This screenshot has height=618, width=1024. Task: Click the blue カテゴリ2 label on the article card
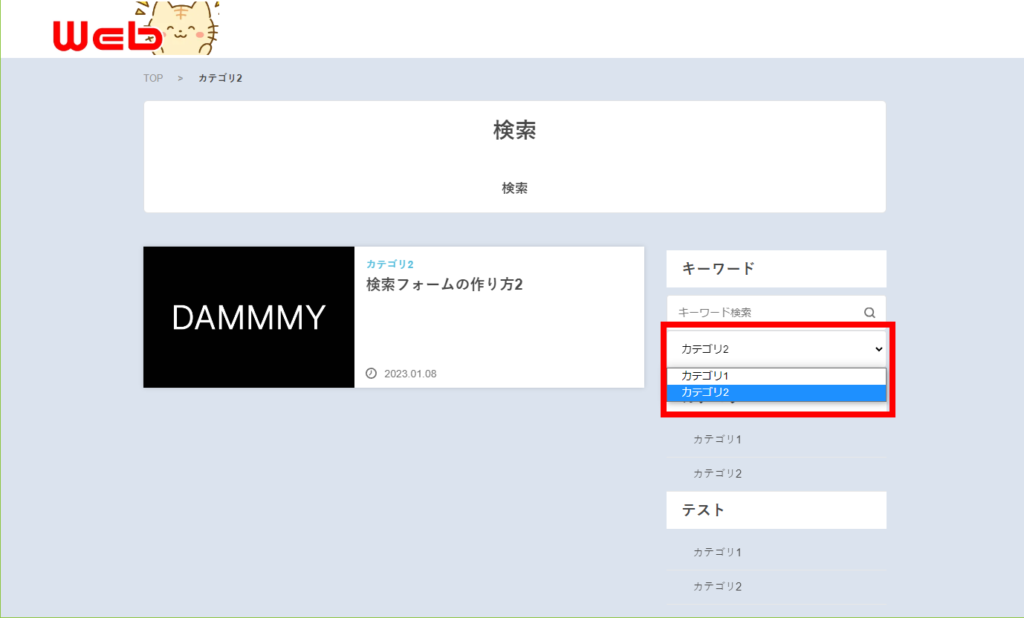pos(390,264)
